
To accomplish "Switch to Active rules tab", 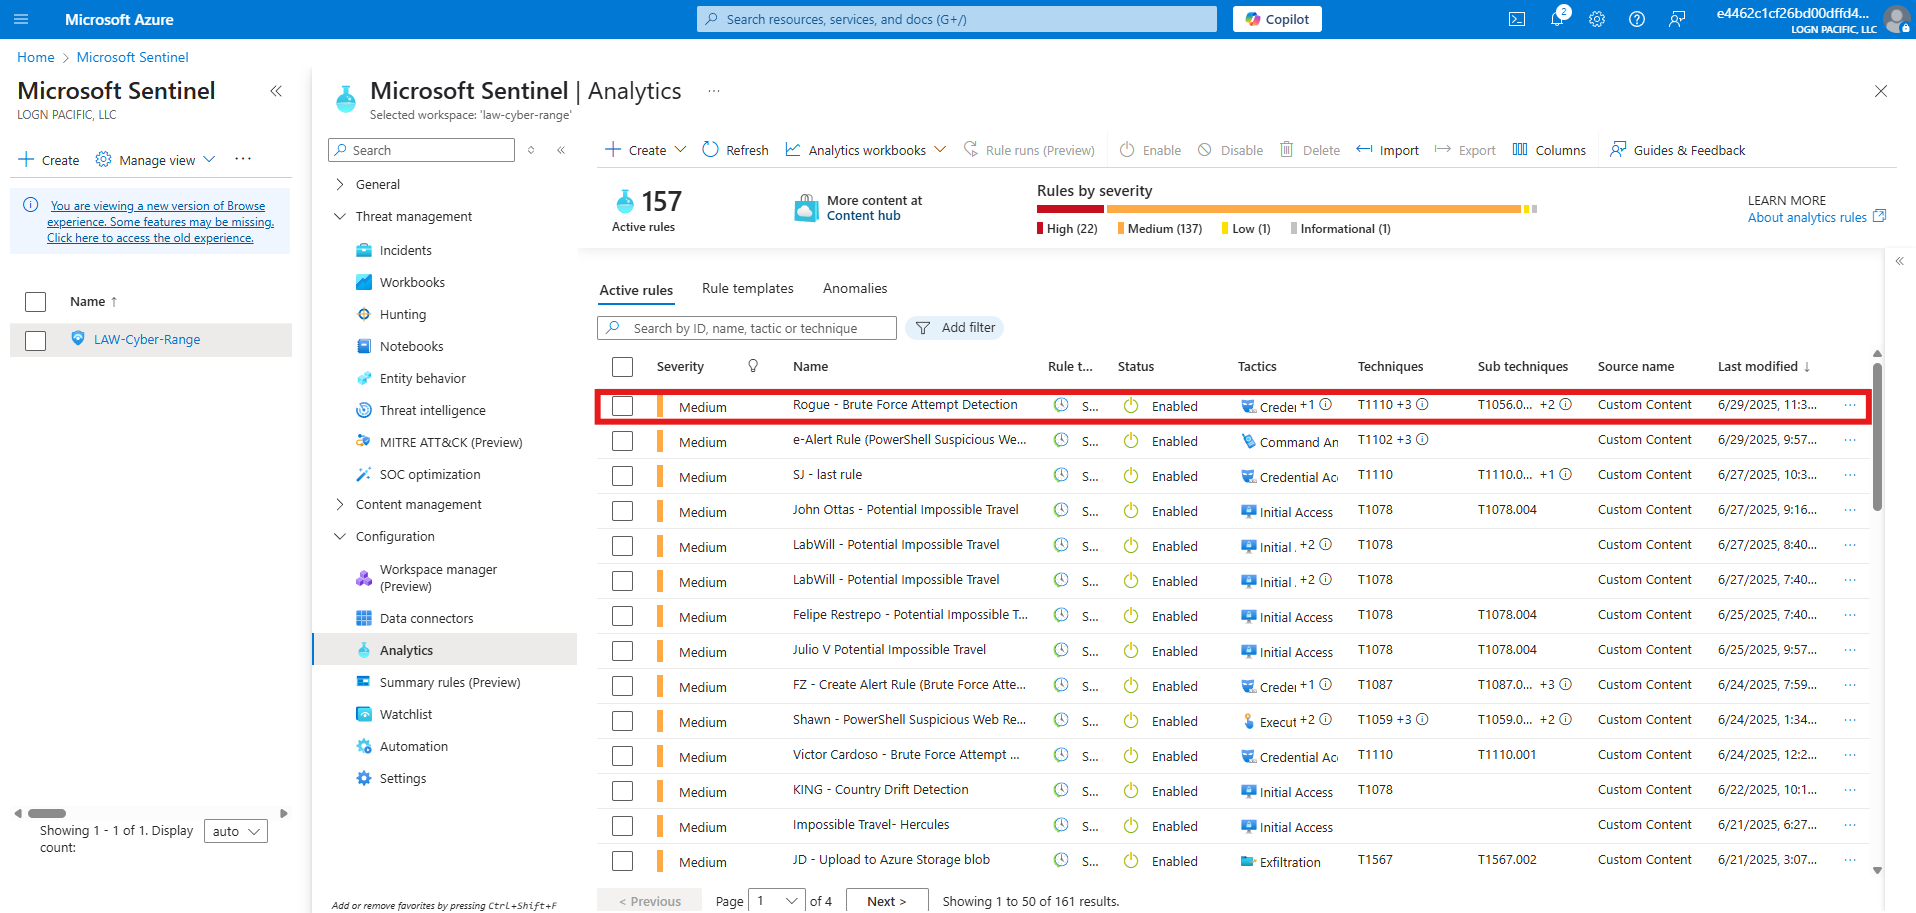I will pos(636,290).
